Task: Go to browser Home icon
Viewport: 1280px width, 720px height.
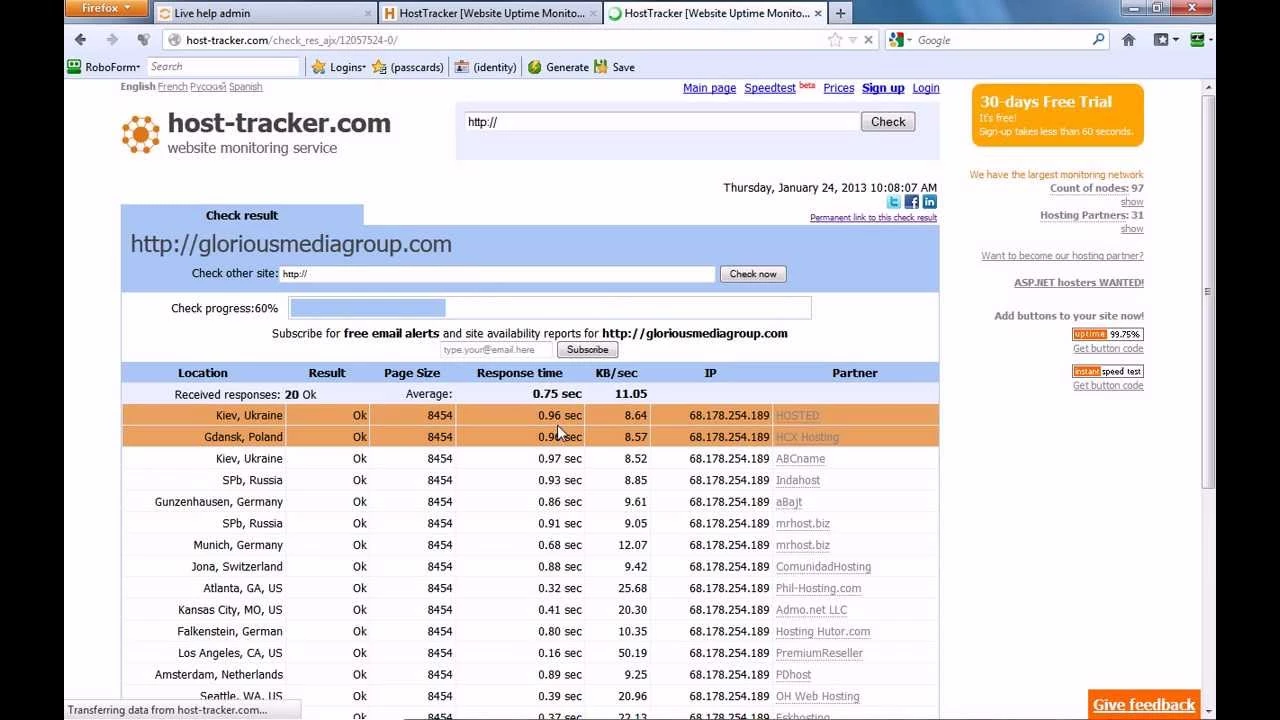Action: click(x=1128, y=40)
